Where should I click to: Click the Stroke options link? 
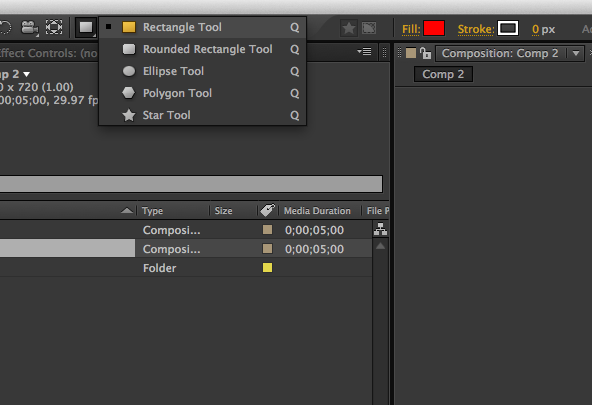point(476,29)
